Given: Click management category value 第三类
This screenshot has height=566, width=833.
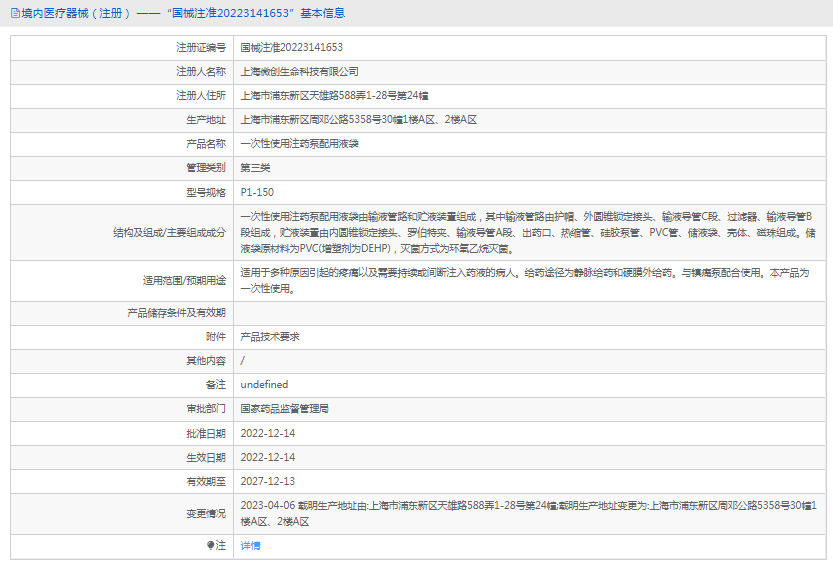Looking at the screenshot, I should pos(255,168).
